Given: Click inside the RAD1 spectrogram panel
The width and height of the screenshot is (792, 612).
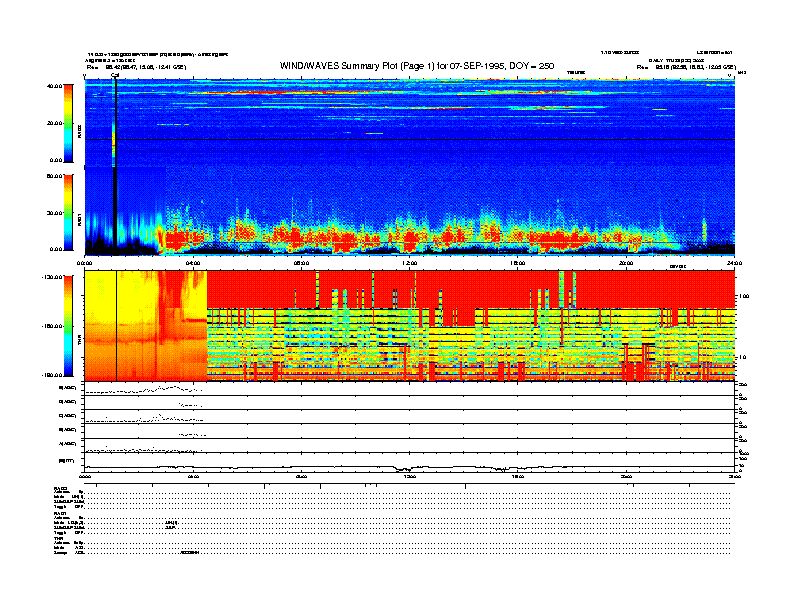Looking at the screenshot, I should 409,211.
